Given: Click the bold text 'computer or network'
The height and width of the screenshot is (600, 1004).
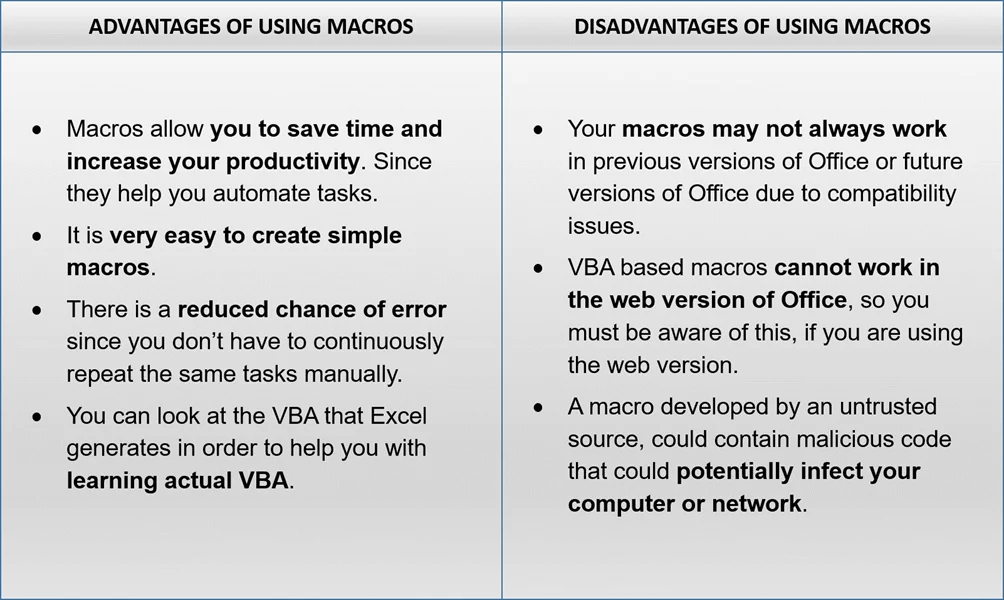Looking at the screenshot, I should (x=684, y=503).
